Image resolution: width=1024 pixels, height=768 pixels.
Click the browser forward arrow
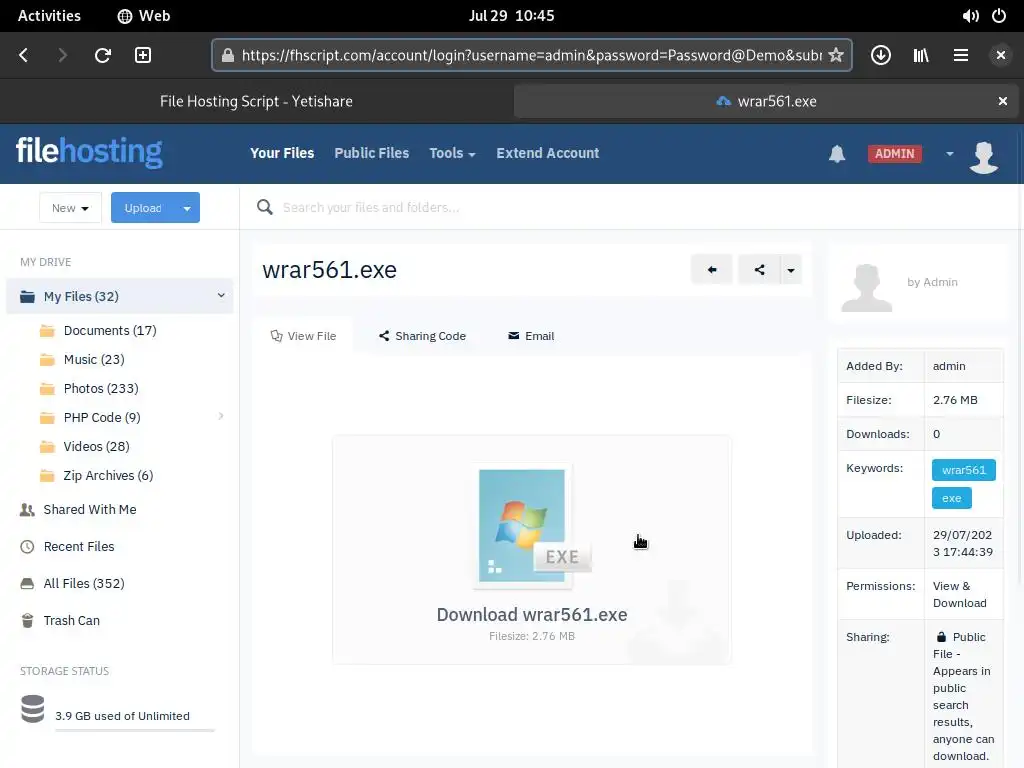tap(63, 56)
